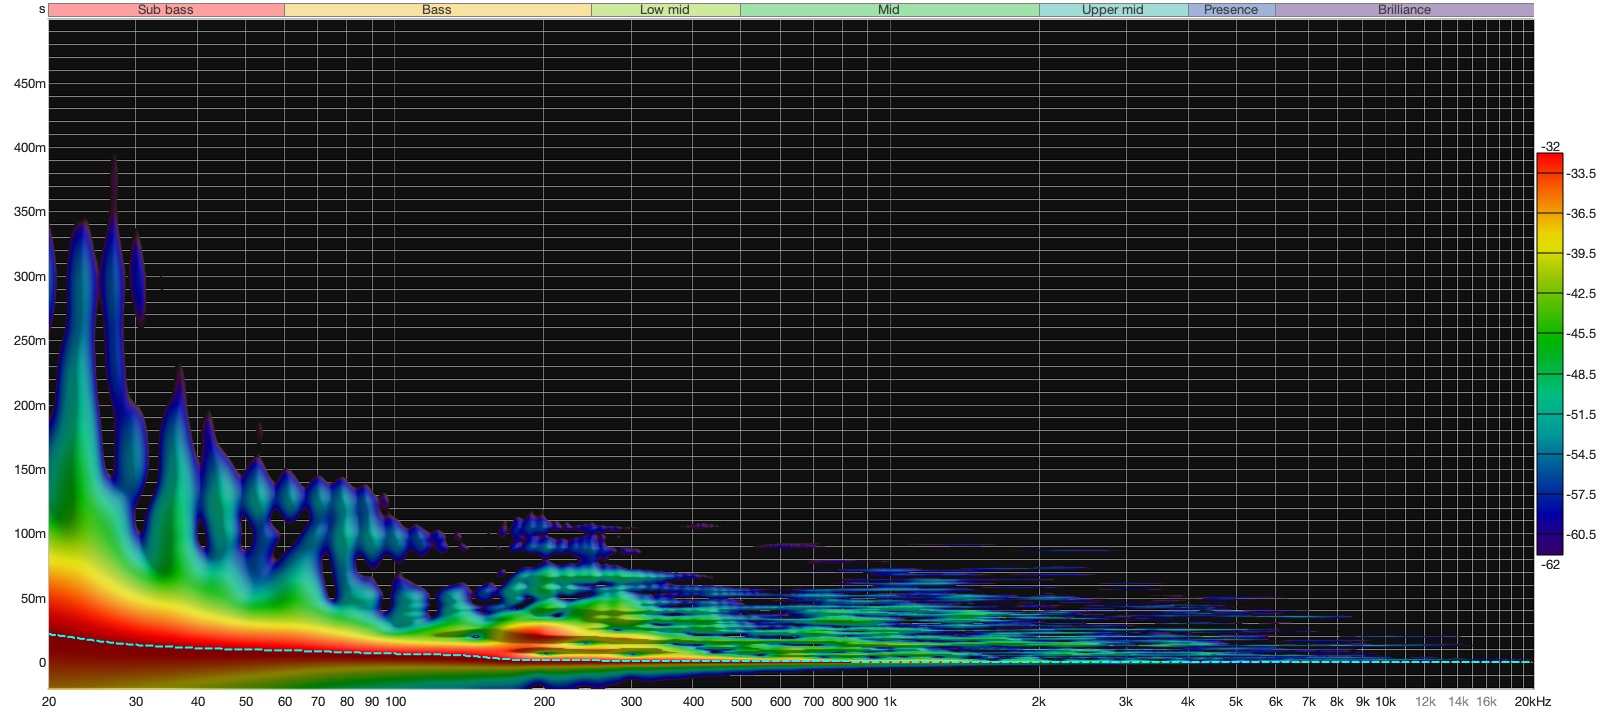Click the 7k frequency axis label
This screenshot has width=1600, height=714.
coord(1309,701)
